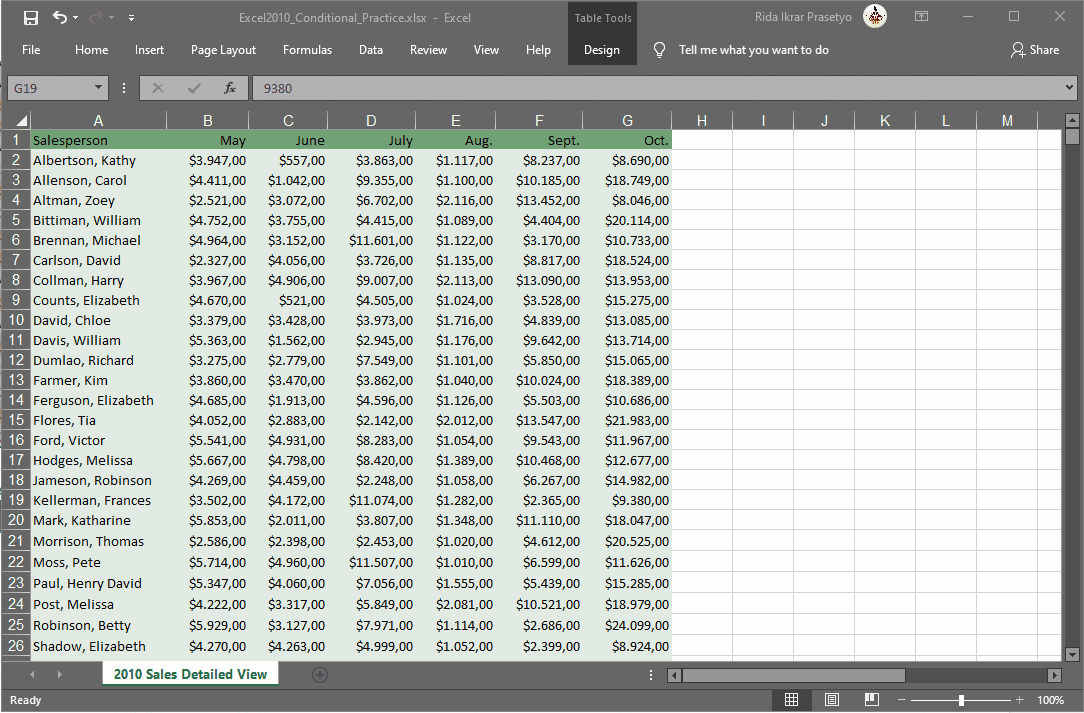Open the Formulas ribbon tab
The width and height of the screenshot is (1084, 713).
pos(307,50)
